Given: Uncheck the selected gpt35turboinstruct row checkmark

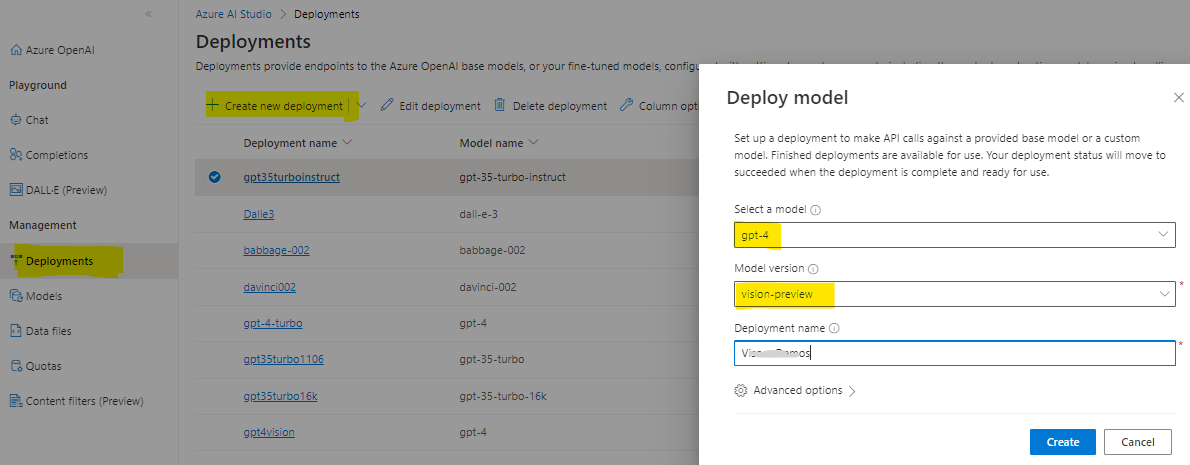Looking at the screenshot, I should pos(214,177).
